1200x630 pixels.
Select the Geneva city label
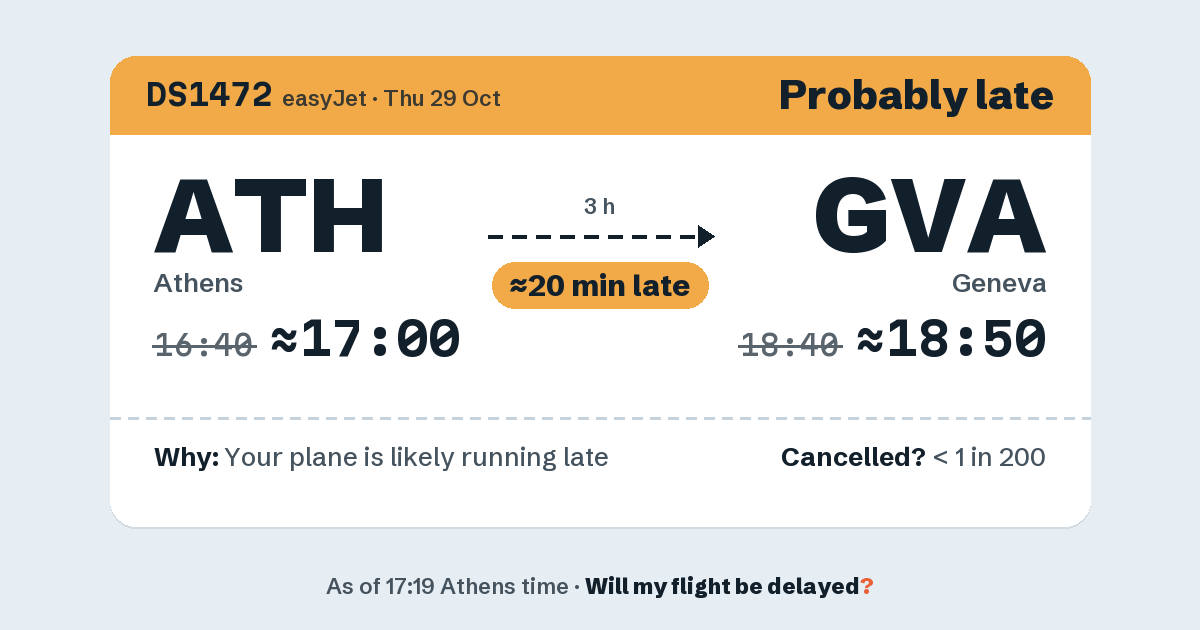[x=999, y=283]
